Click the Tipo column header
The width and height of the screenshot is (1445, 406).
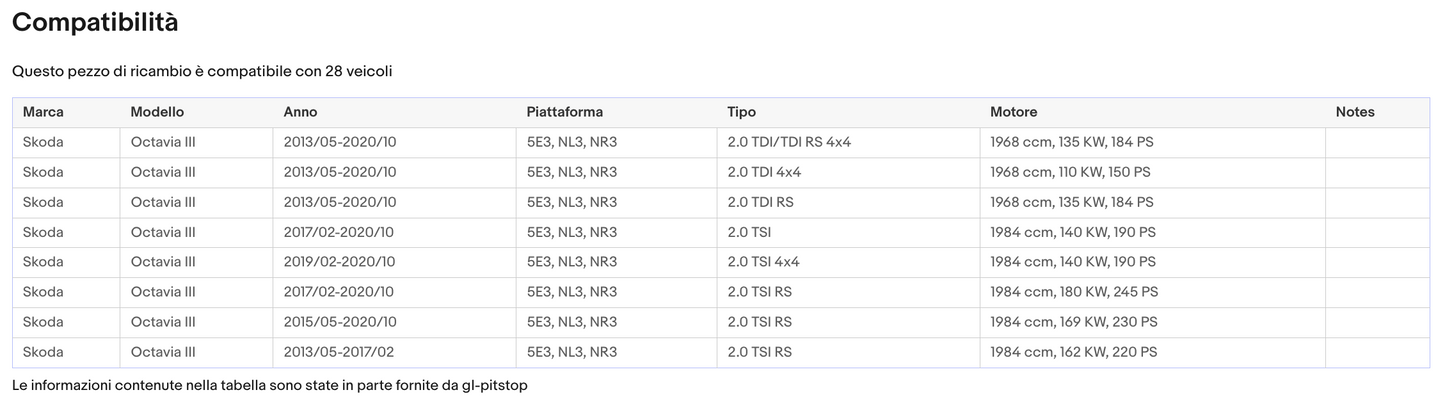coord(741,112)
